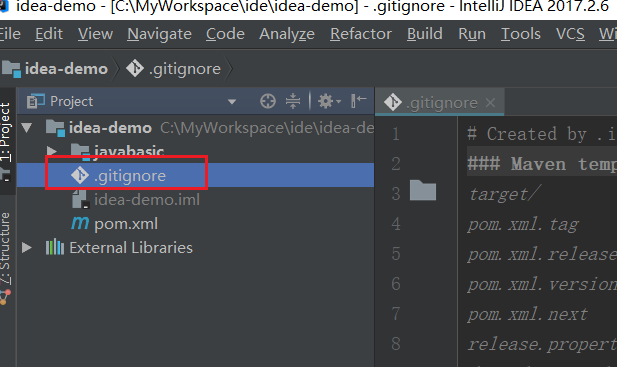Screen dimensions: 617x367
Task: Click gutter line number 5
Action: (396, 254)
